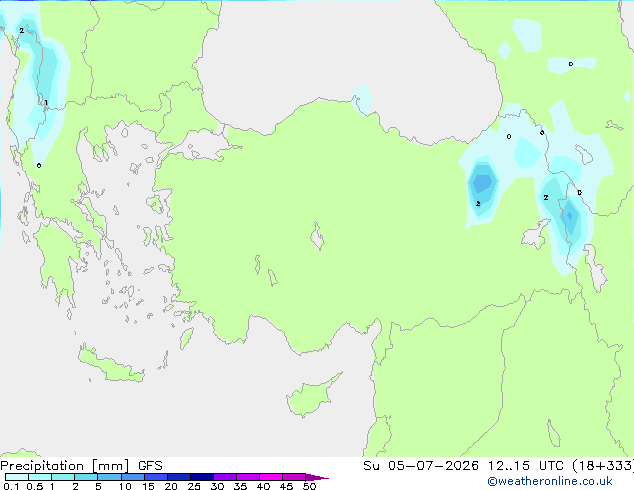
Task: Select the 35–40 mm legend swatch
Action: 248,477
